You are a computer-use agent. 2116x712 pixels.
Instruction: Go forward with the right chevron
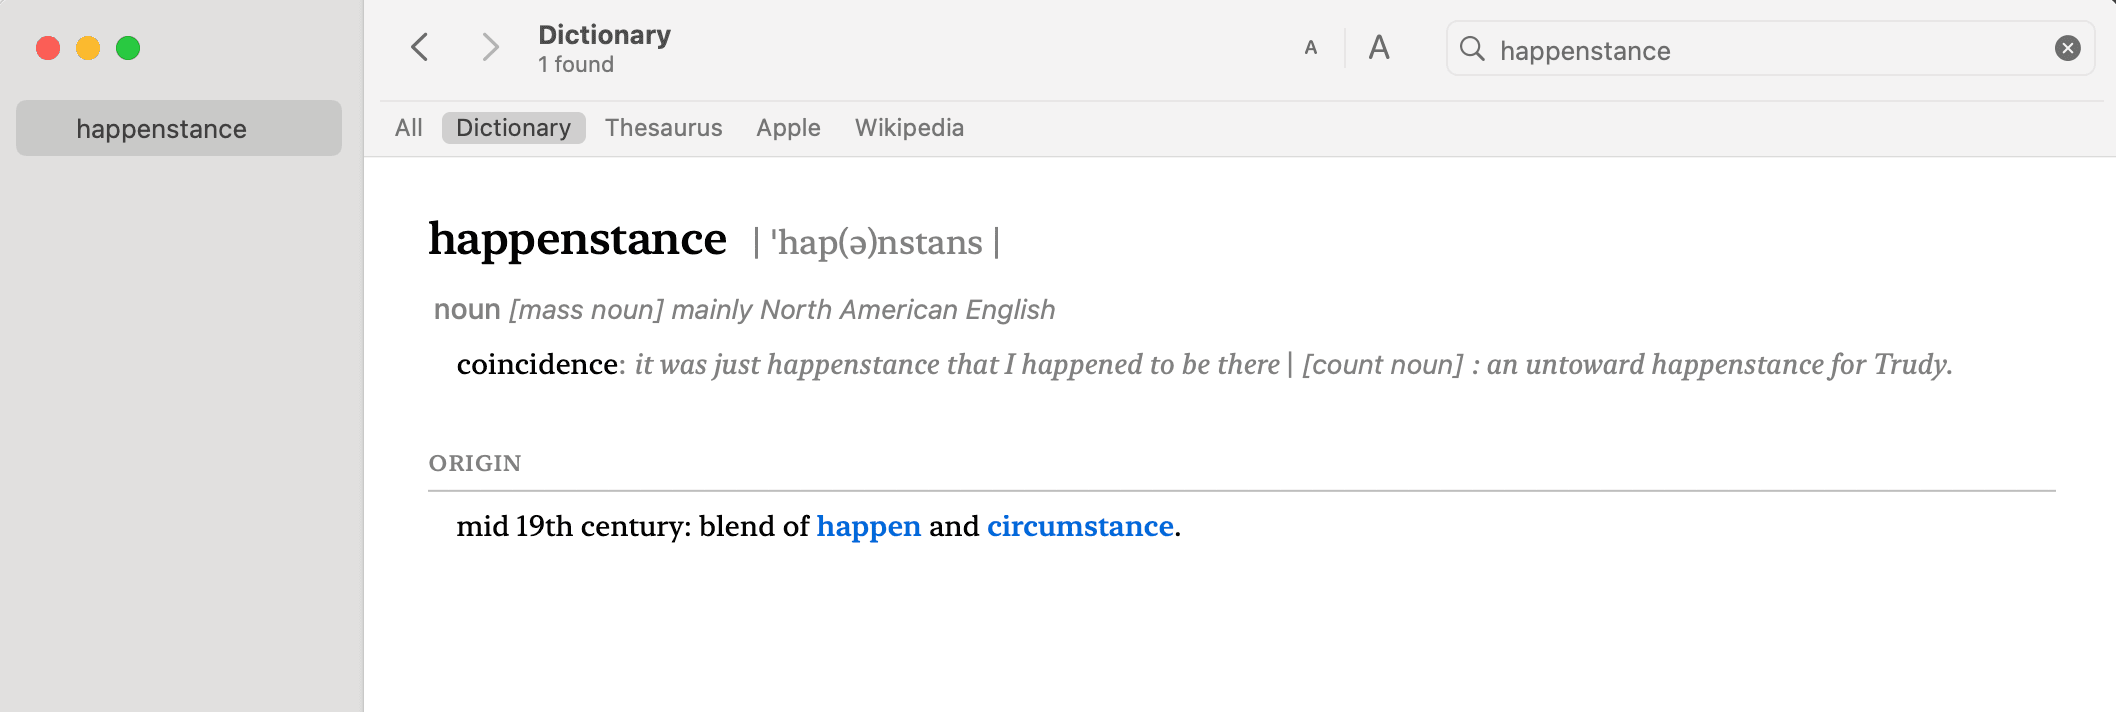pos(489,47)
